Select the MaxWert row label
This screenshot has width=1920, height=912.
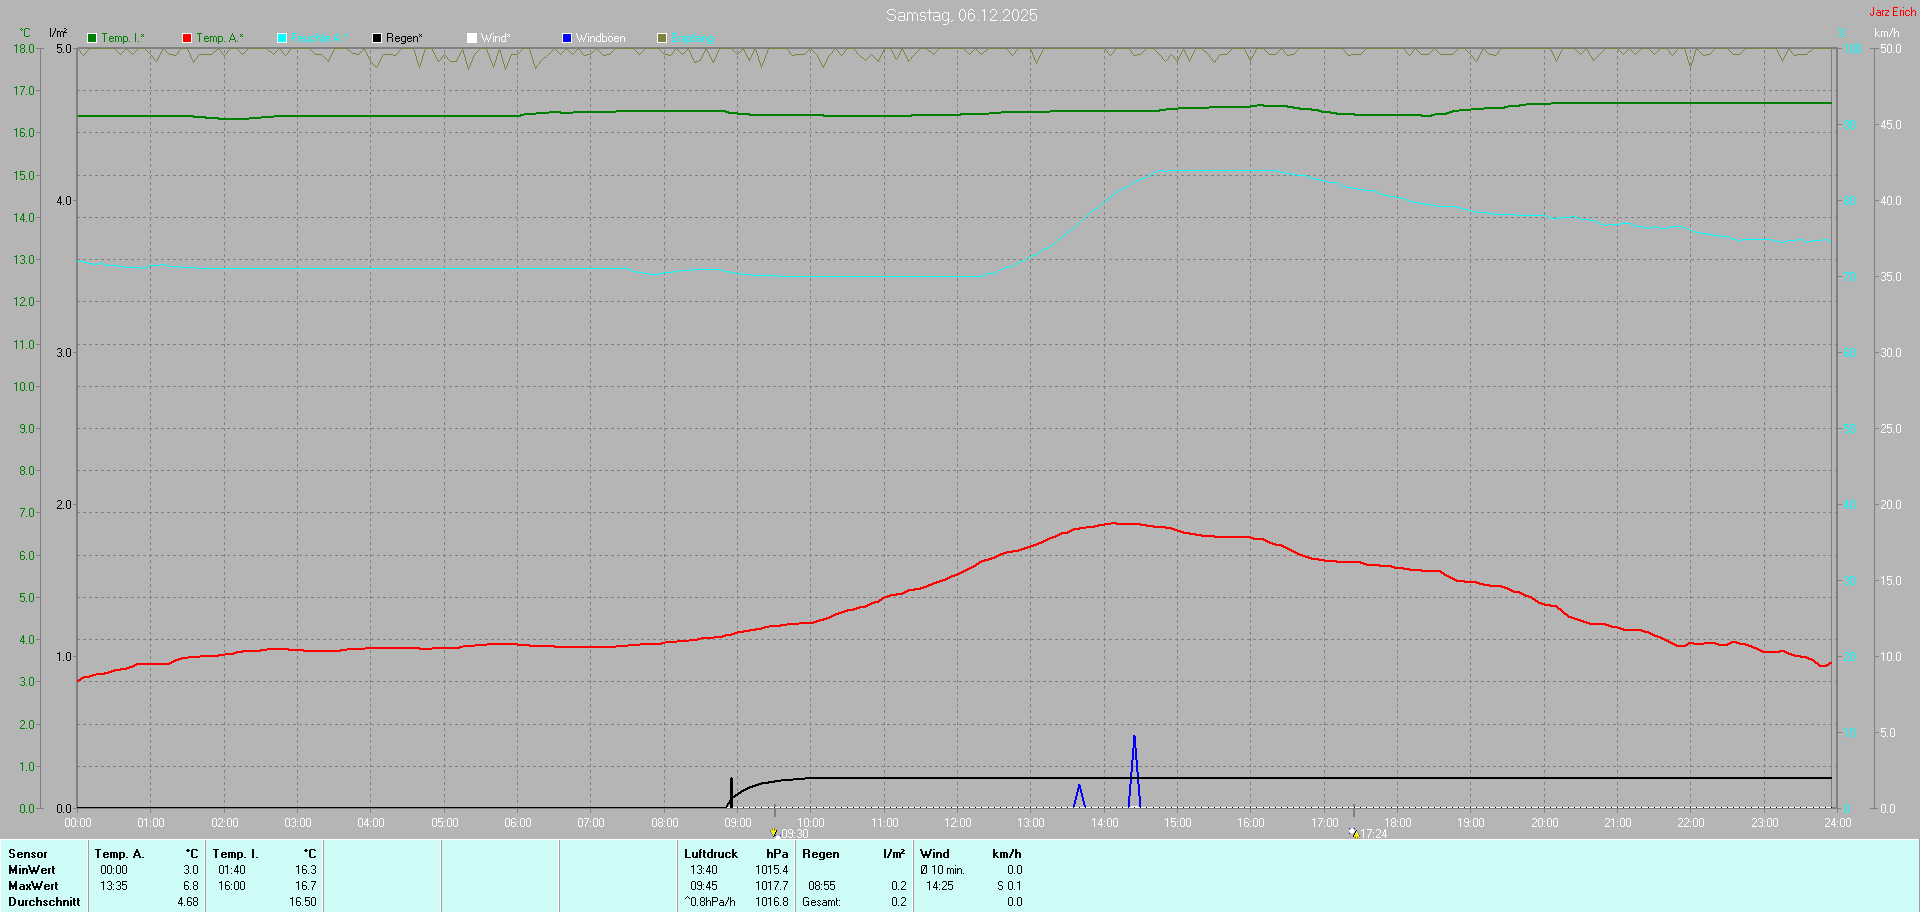33,886
